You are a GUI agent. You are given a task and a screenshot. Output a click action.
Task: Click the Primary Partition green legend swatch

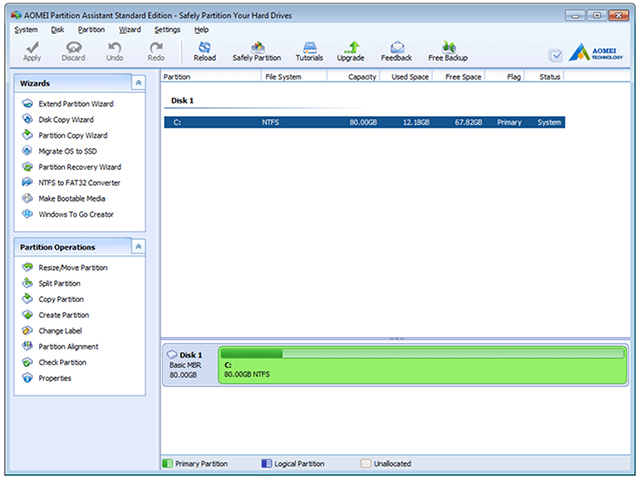pos(167,464)
